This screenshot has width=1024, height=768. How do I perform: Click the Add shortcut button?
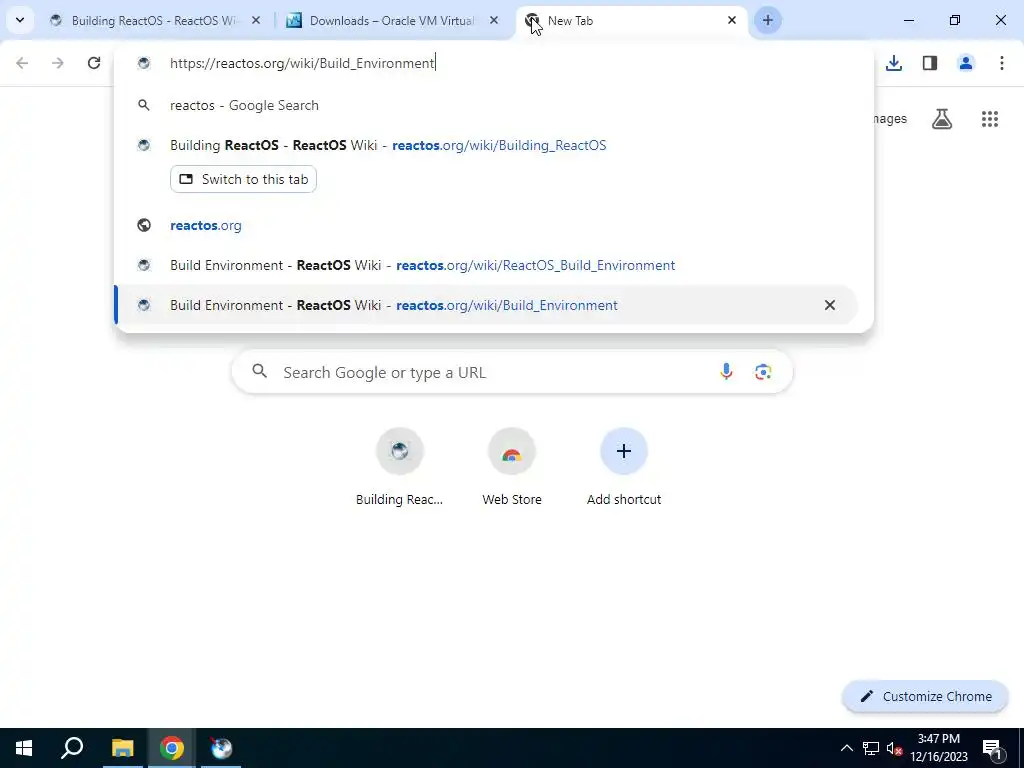click(624, 468)
